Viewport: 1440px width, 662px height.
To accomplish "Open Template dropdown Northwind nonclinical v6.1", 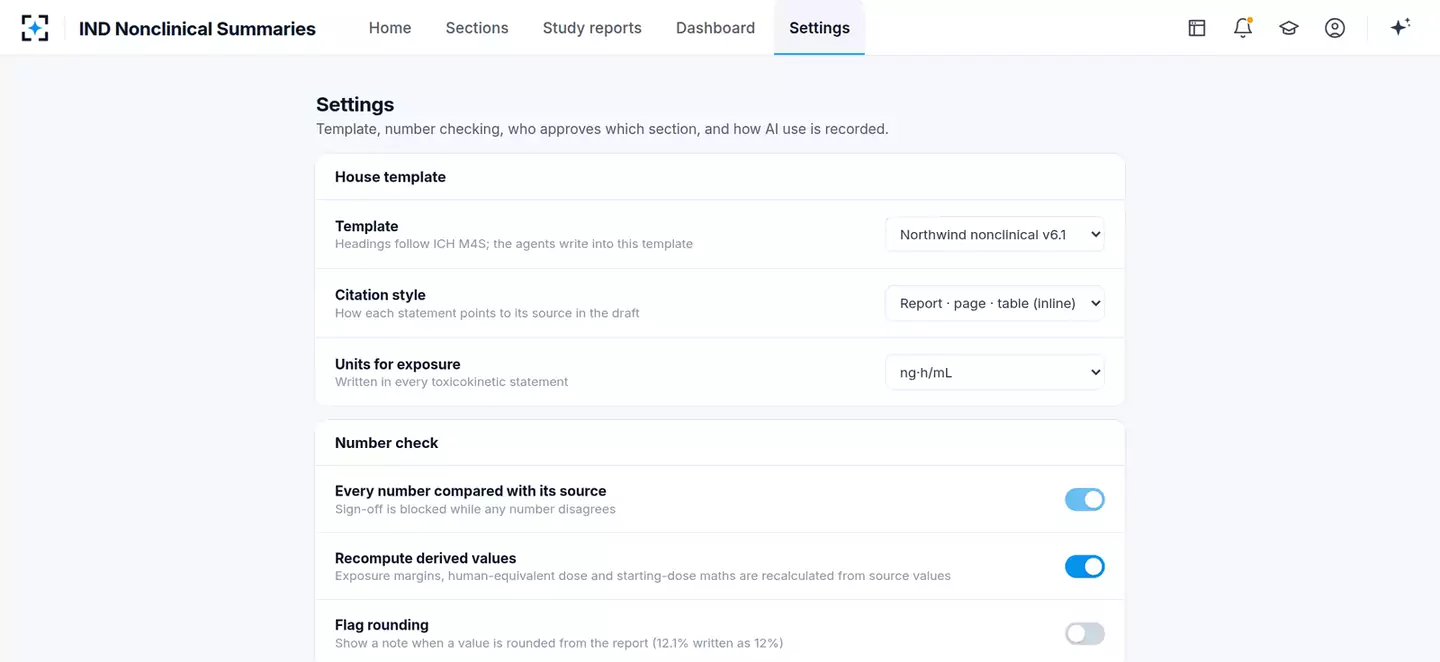I will [x=995, y=235].
